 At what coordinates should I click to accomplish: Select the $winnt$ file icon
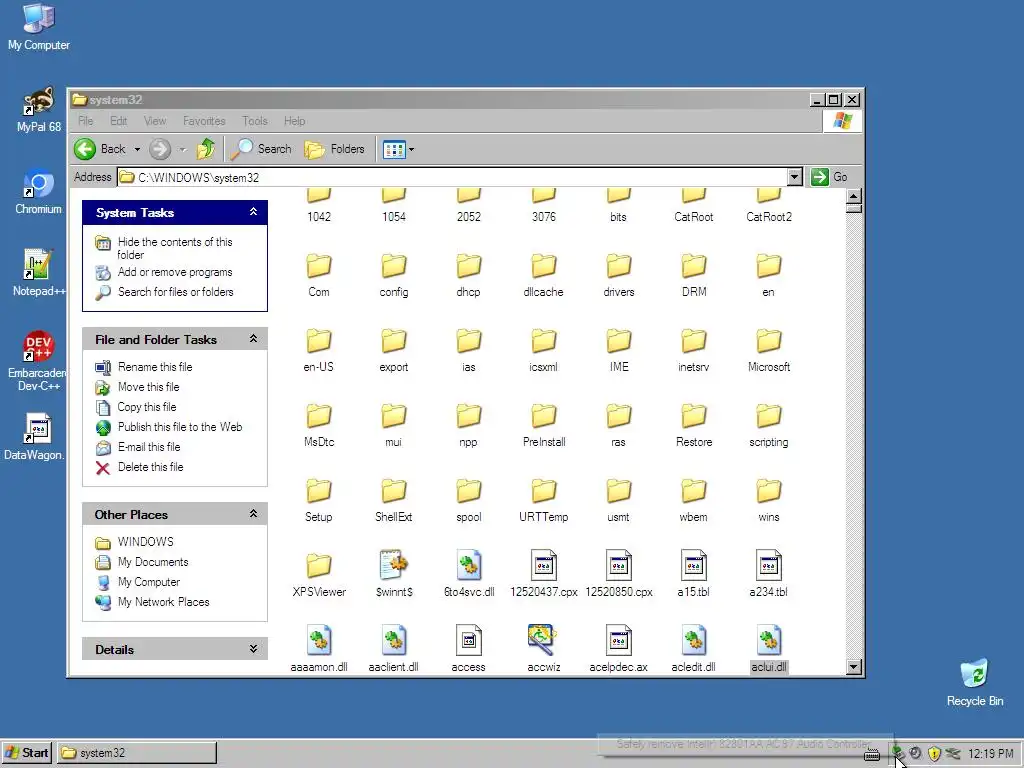tap(394, 566)
